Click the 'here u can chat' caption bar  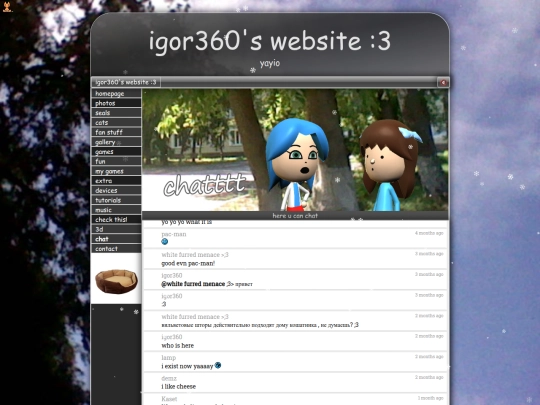pyautogui.click(x=295, y=216)
